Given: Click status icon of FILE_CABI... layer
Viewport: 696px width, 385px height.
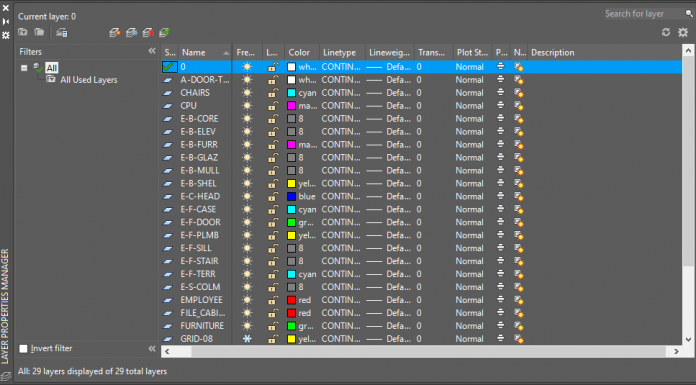Looking at the screenshot, I should pos(168,313).
